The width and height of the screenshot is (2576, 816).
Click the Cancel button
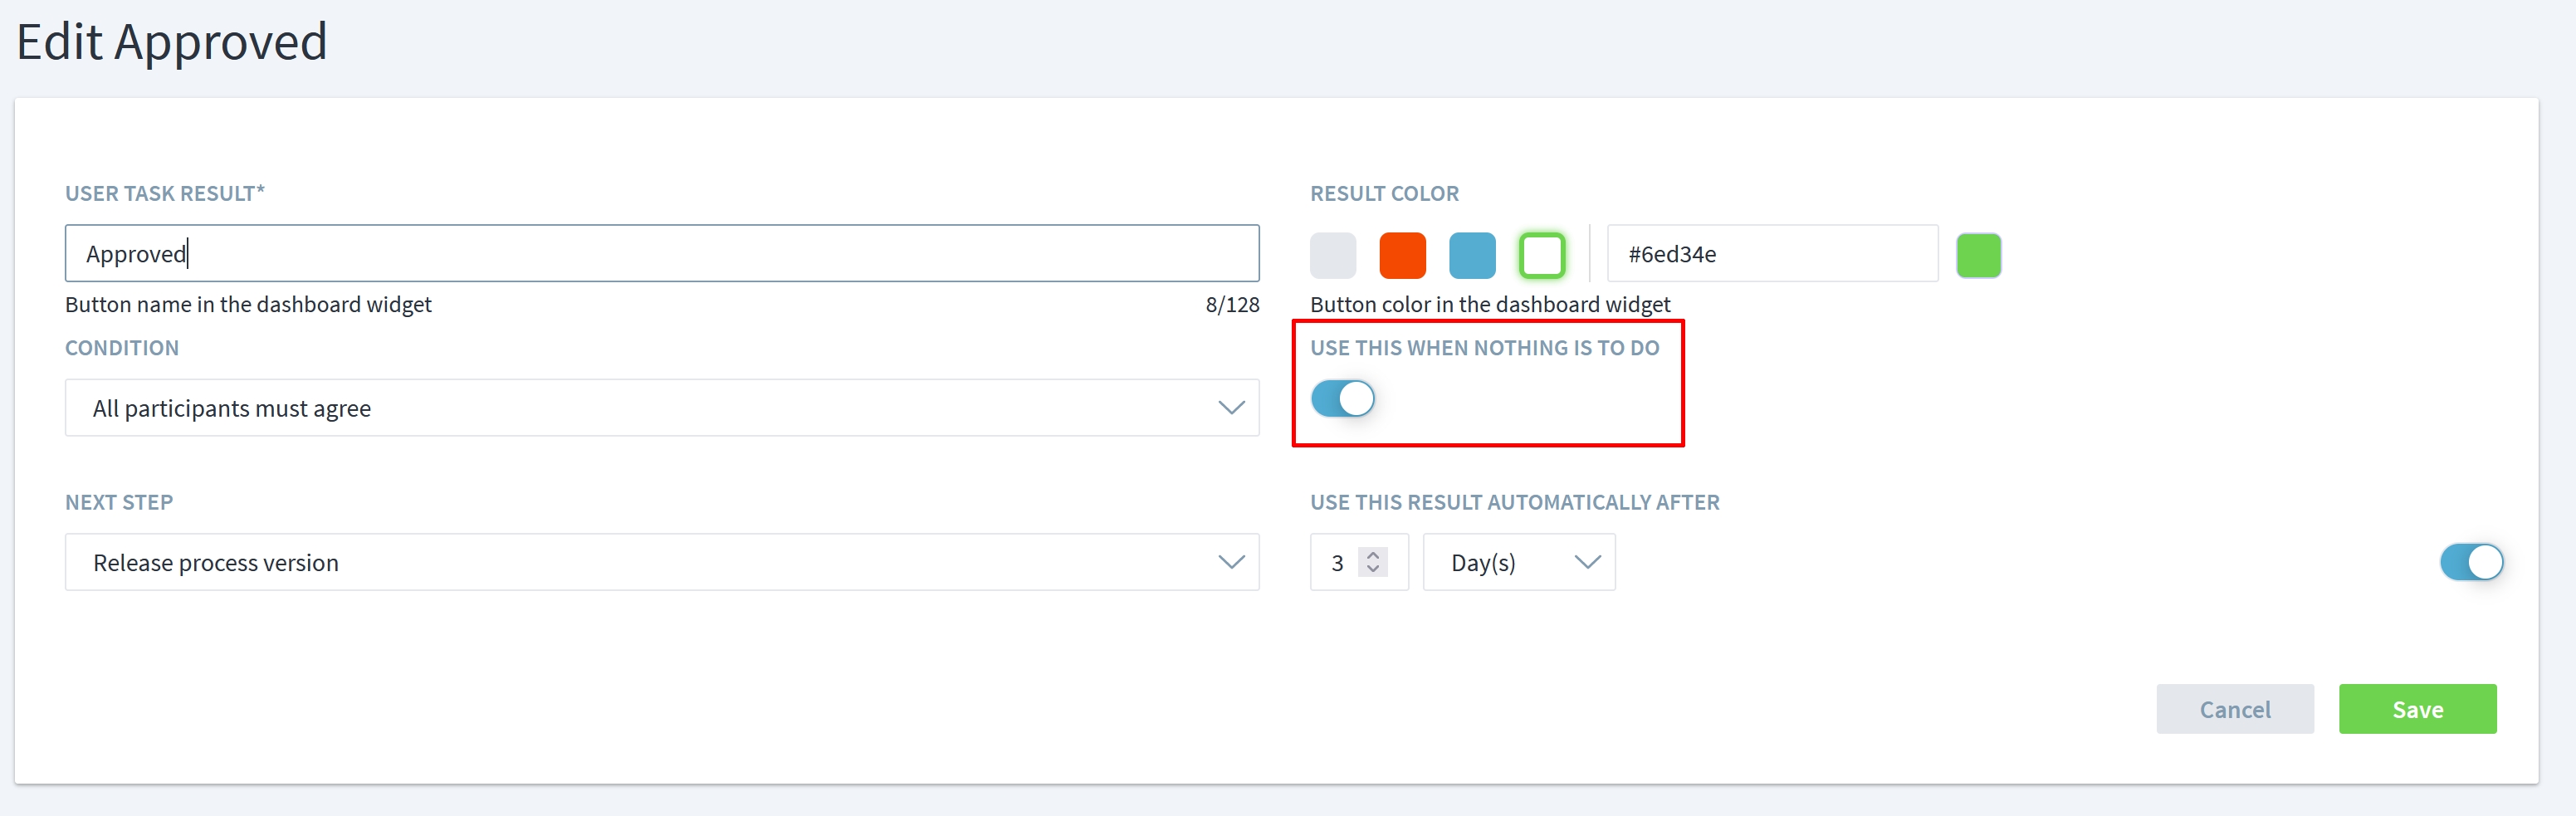point(2234,709)
